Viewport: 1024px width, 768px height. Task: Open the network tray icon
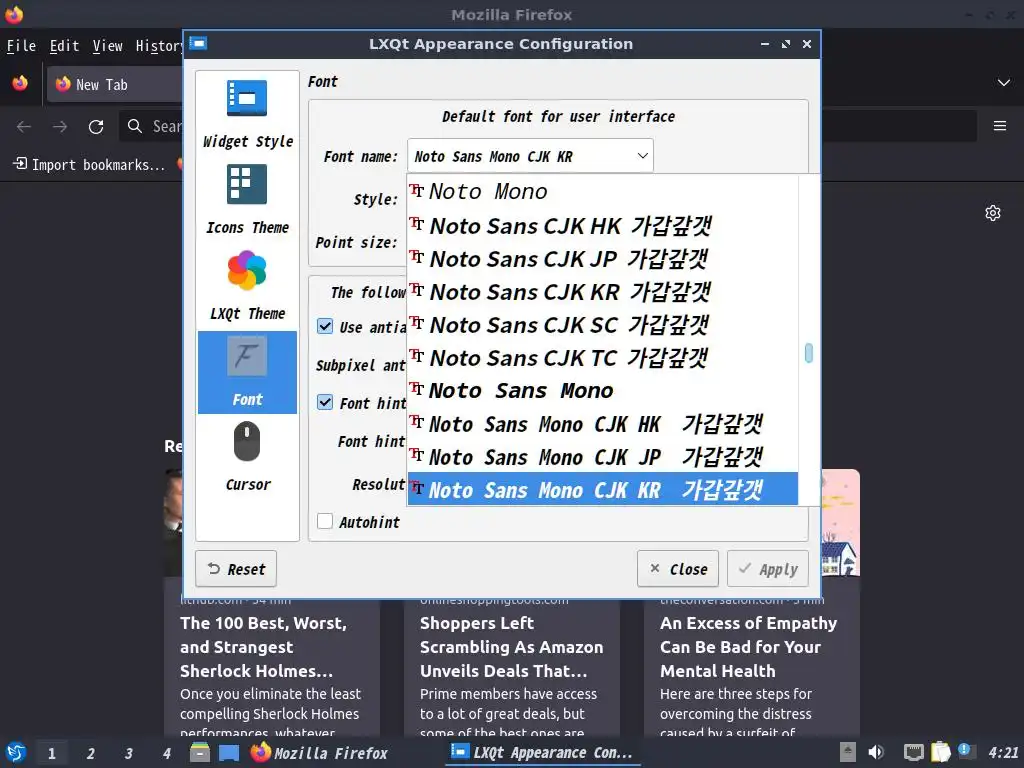913,752
